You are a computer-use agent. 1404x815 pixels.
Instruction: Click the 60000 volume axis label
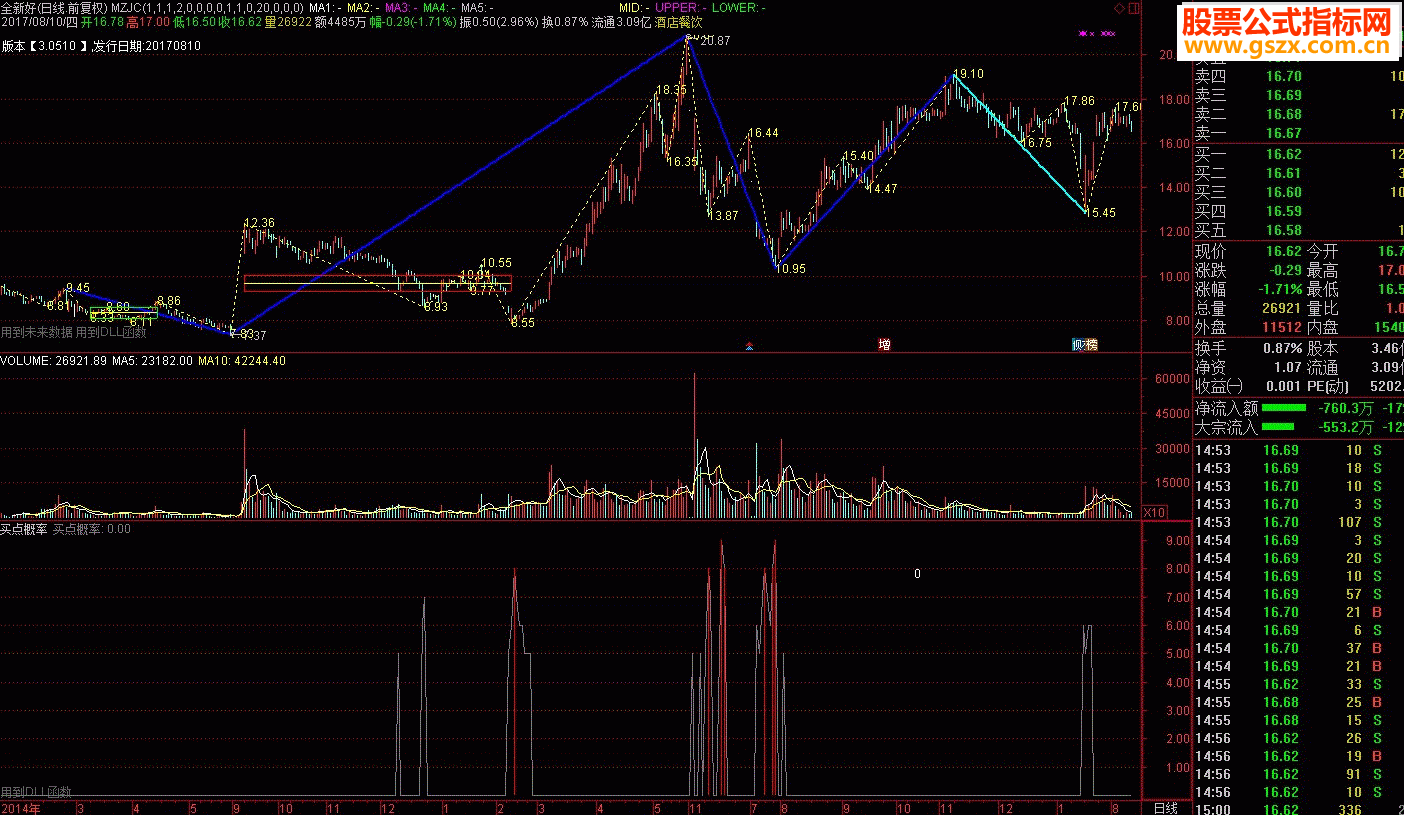(x=1170, y=379)
